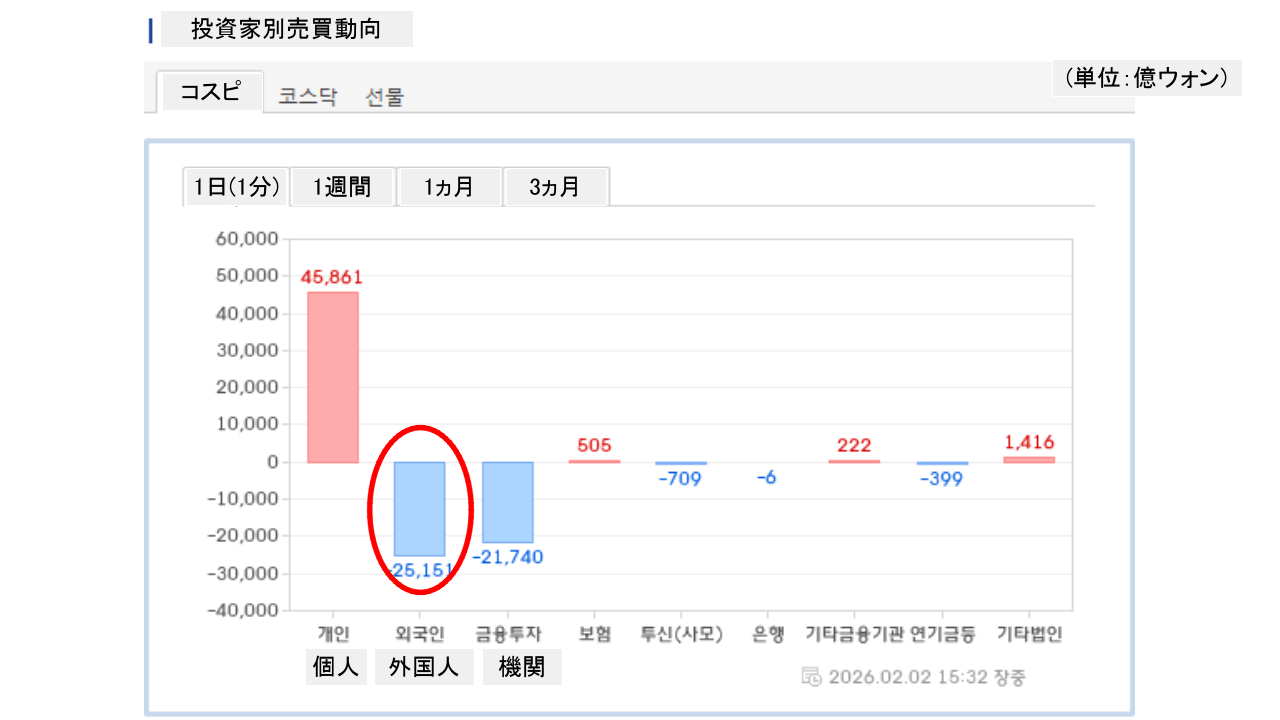Switch to the 1週間 period tab
Screen dimensions: 1280x720
coord(342,187)
